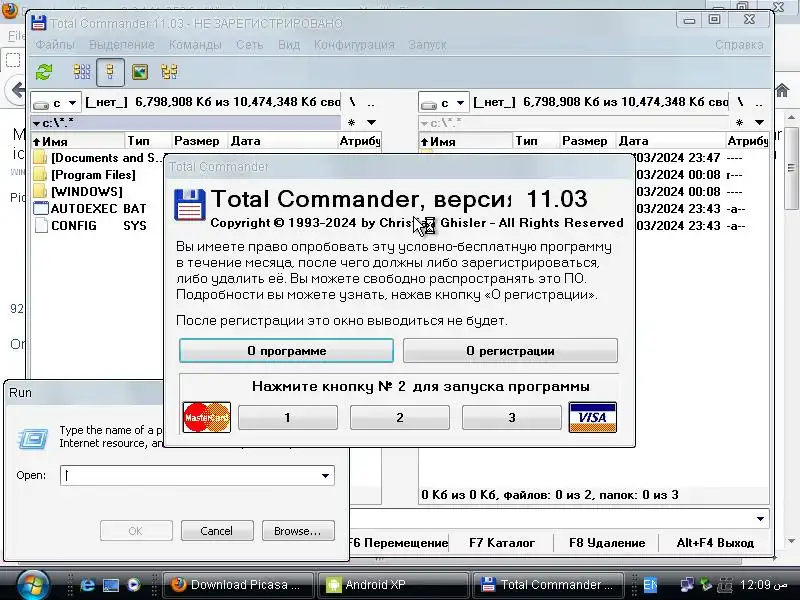This screenshot has height=600, width=800.
Task: Open right panel drive c dropdown
Action: [x=443, y=103]
